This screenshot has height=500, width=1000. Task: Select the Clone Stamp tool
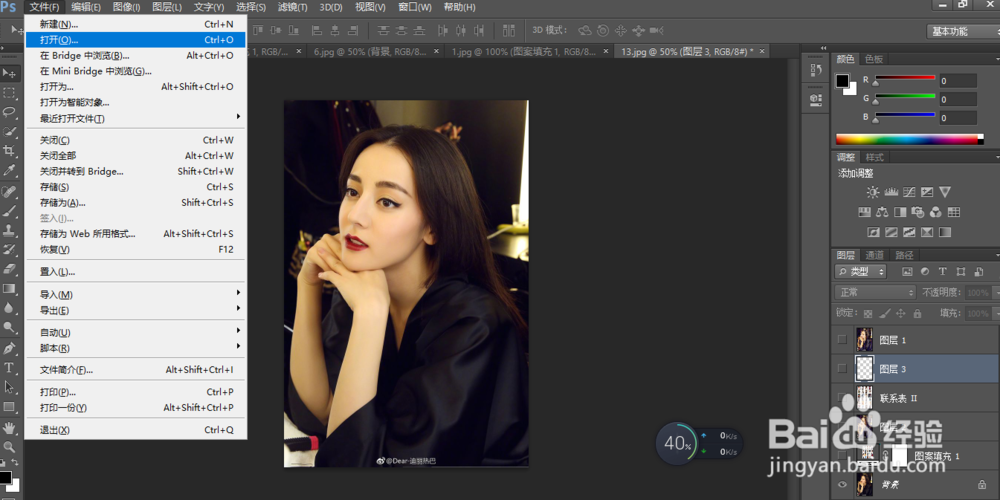point(10,230)
